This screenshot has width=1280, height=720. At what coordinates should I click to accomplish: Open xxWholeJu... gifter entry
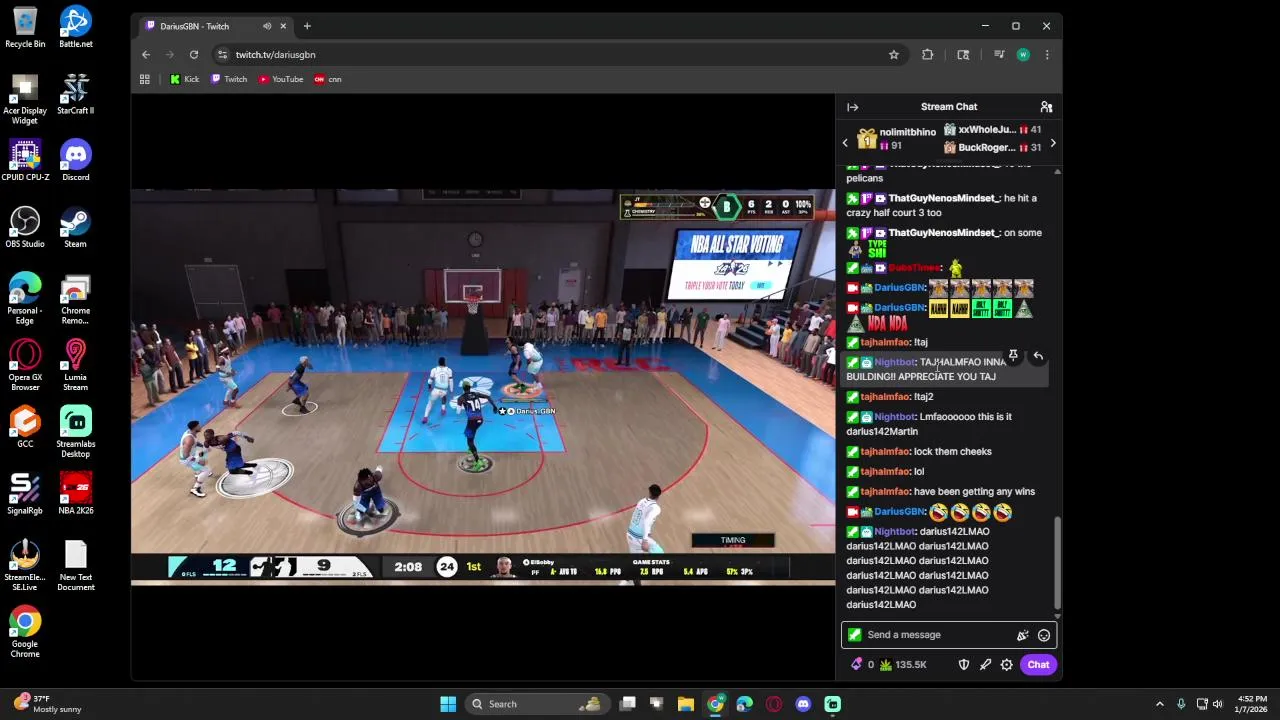click(x=993, y=130)
